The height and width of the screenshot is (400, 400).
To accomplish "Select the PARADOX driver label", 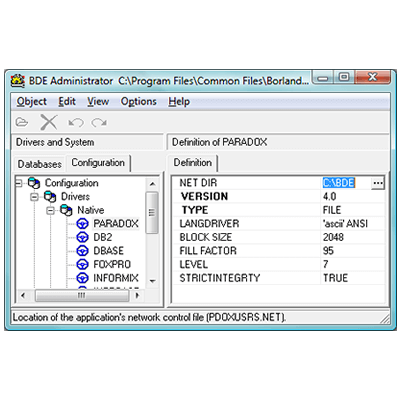I will [x=116, y=224].
